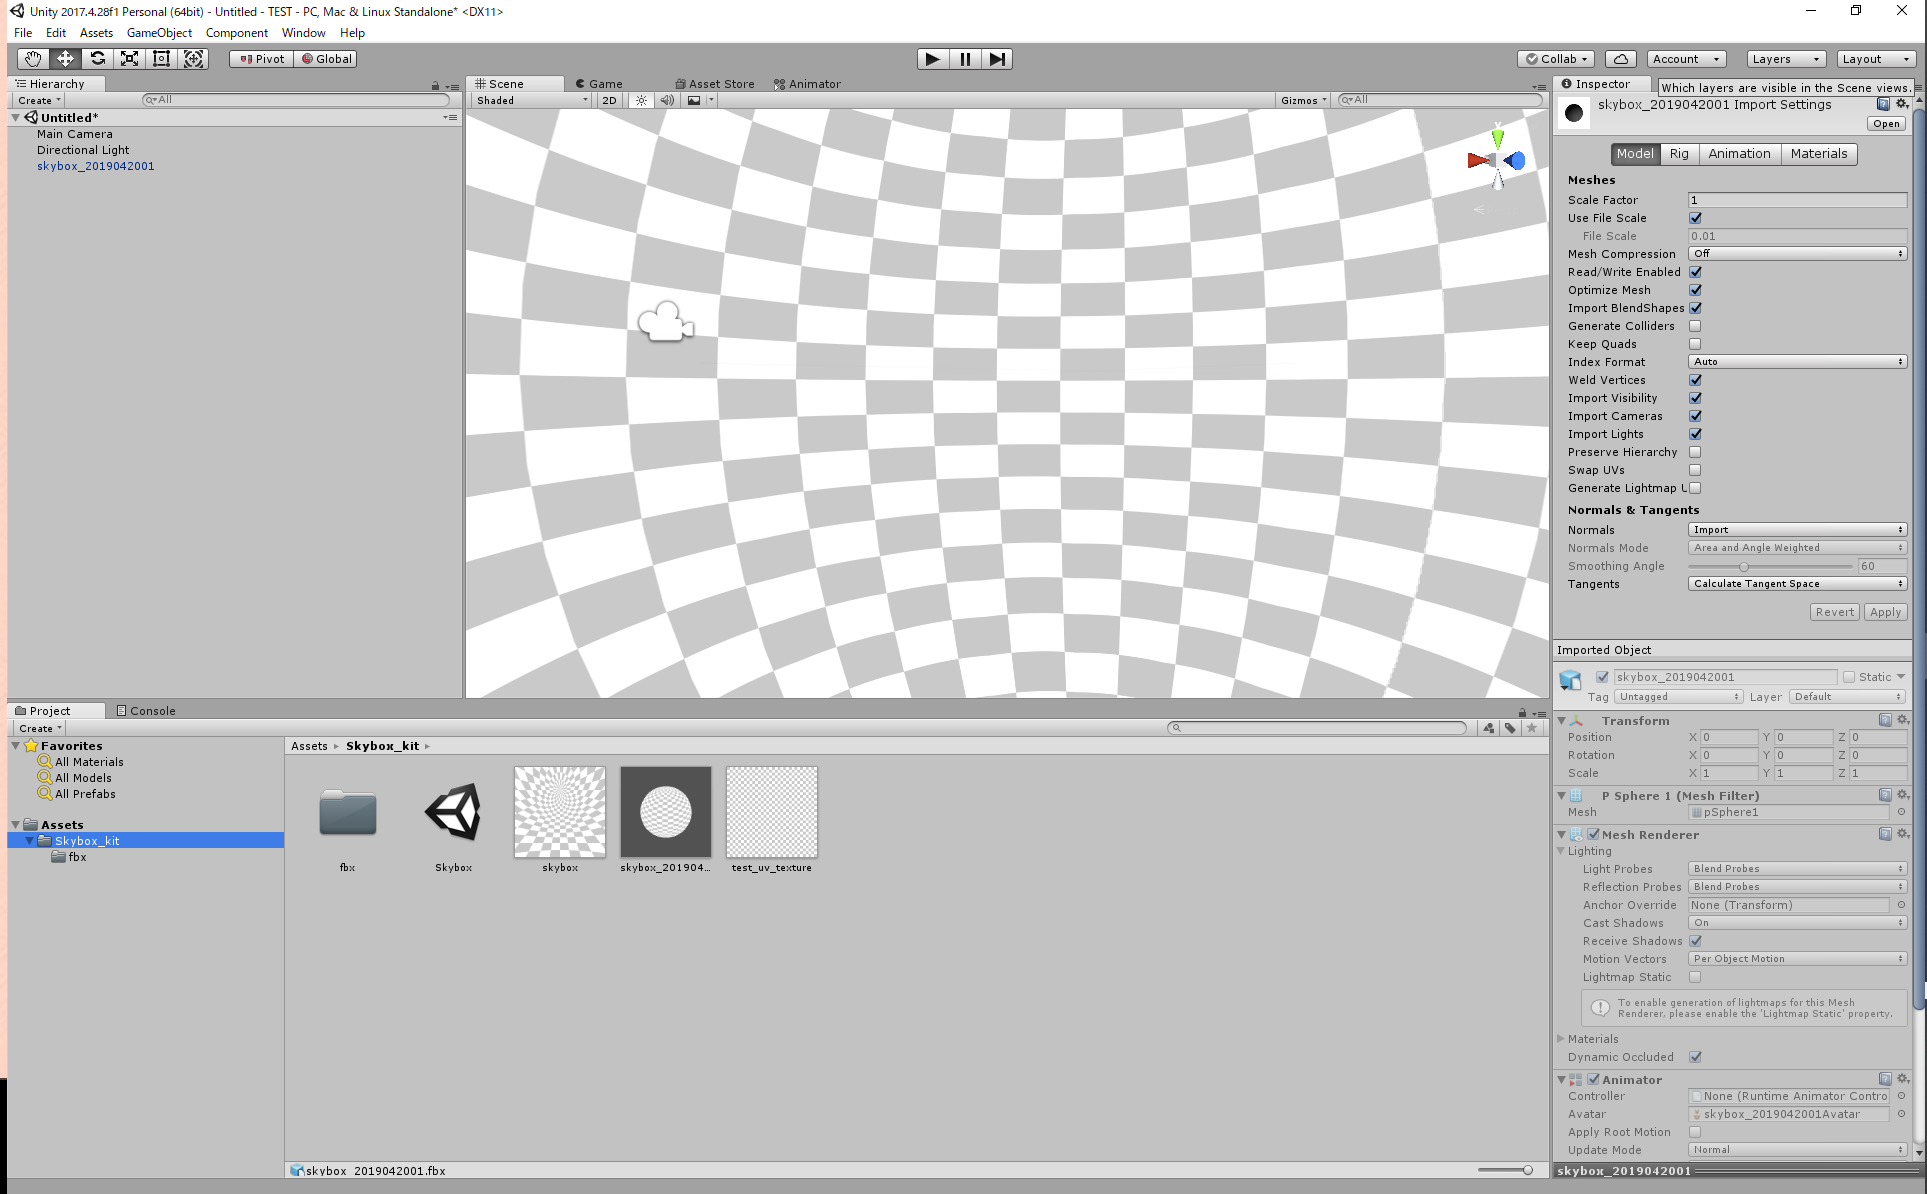Viewport: 1927px width, 1194px height.
Task: Select the Hand tool in the toolbar
Action: pyautogui.click(x=31, y=59)
